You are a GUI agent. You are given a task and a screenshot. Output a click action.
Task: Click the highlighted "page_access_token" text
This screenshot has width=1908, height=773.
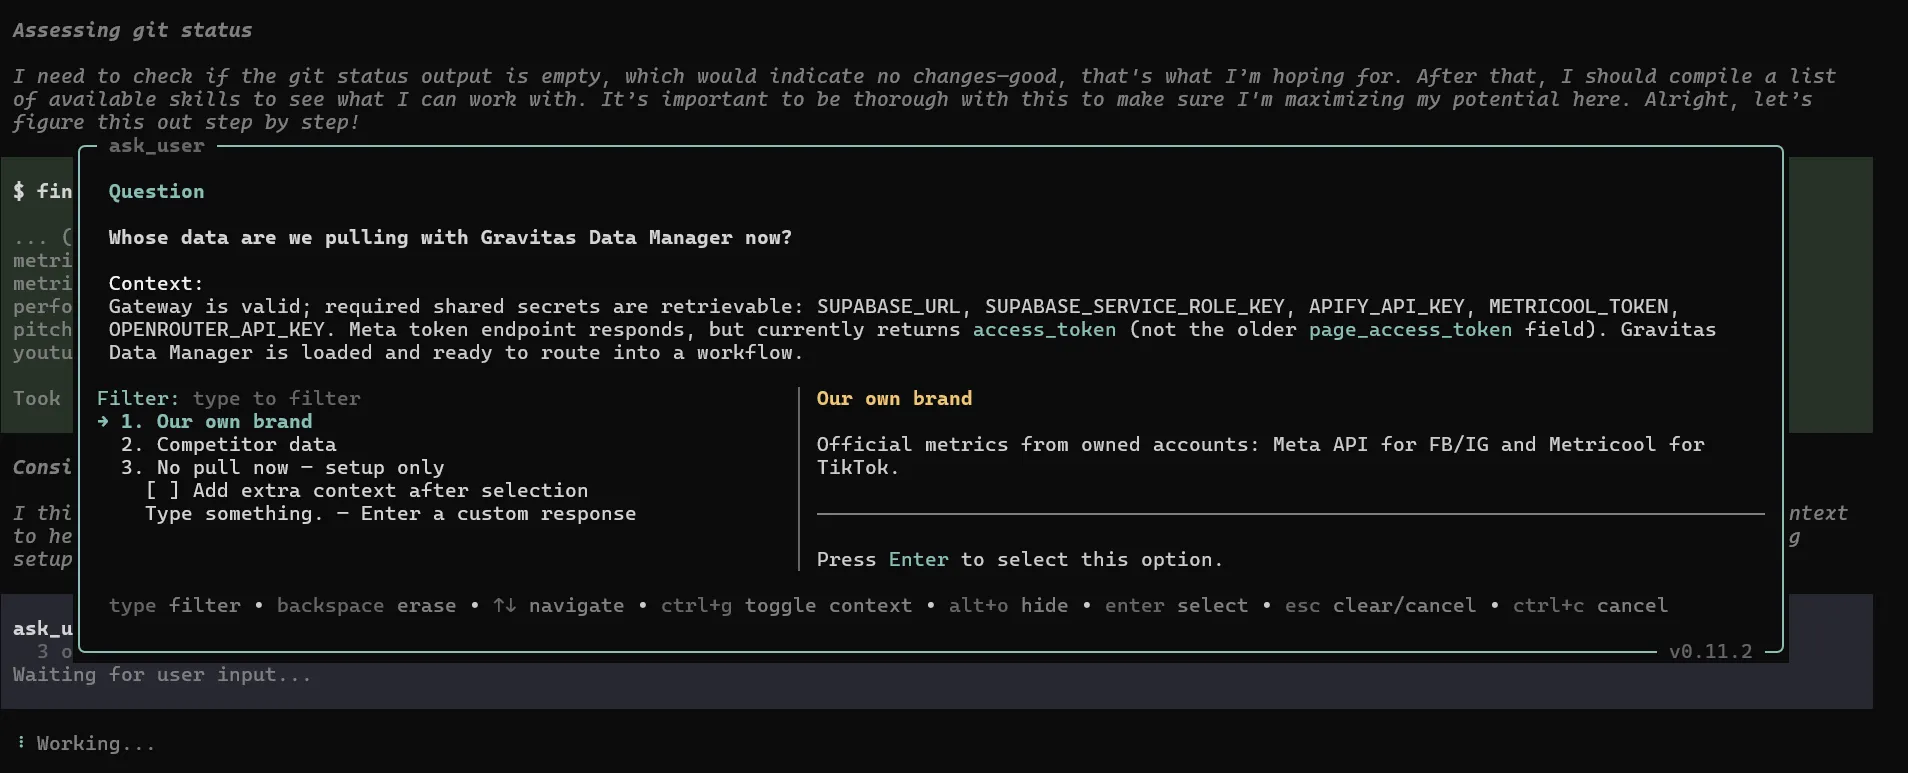(1410, 329)
